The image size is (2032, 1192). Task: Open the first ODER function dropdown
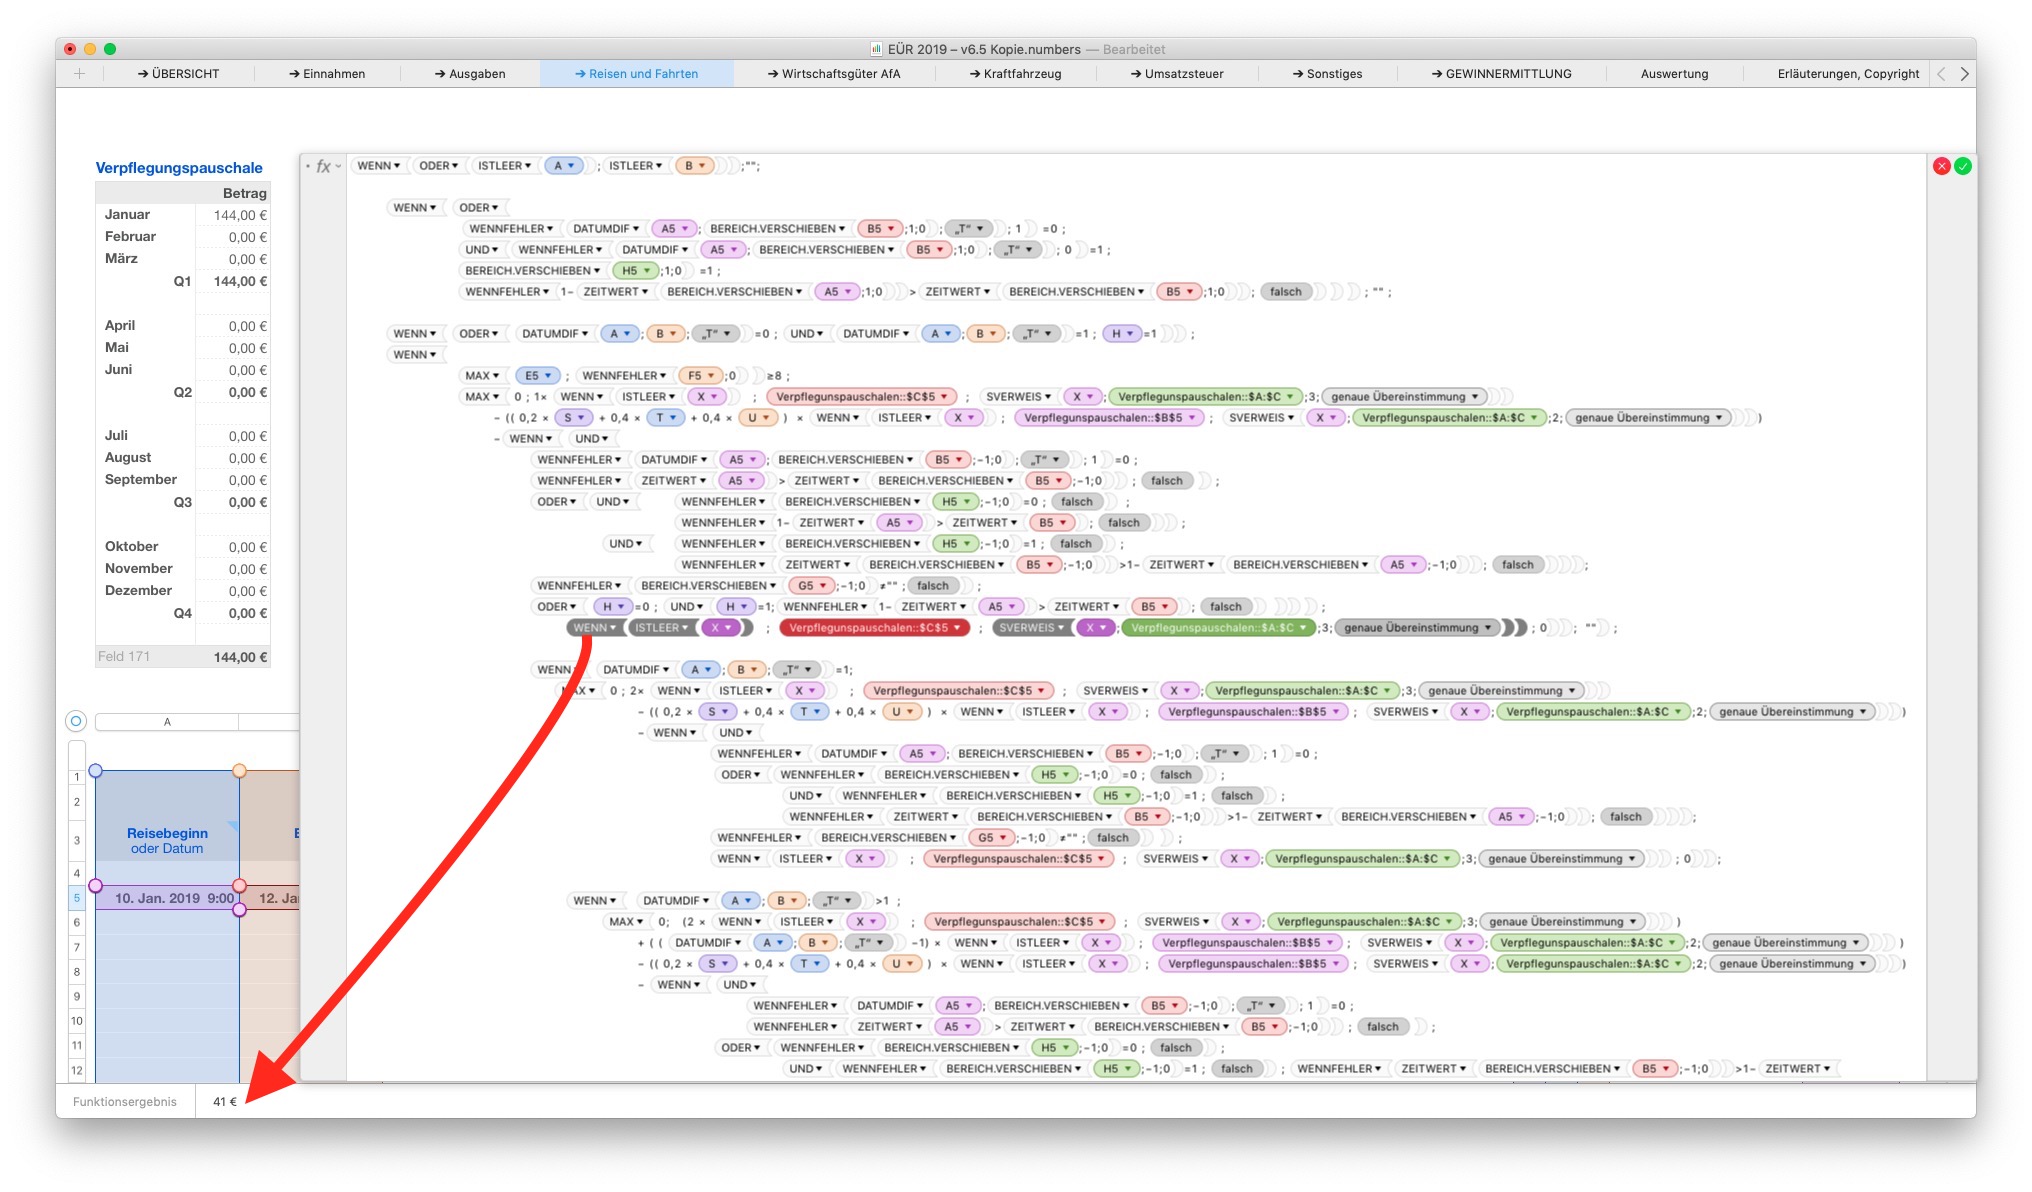click(455, 166)
